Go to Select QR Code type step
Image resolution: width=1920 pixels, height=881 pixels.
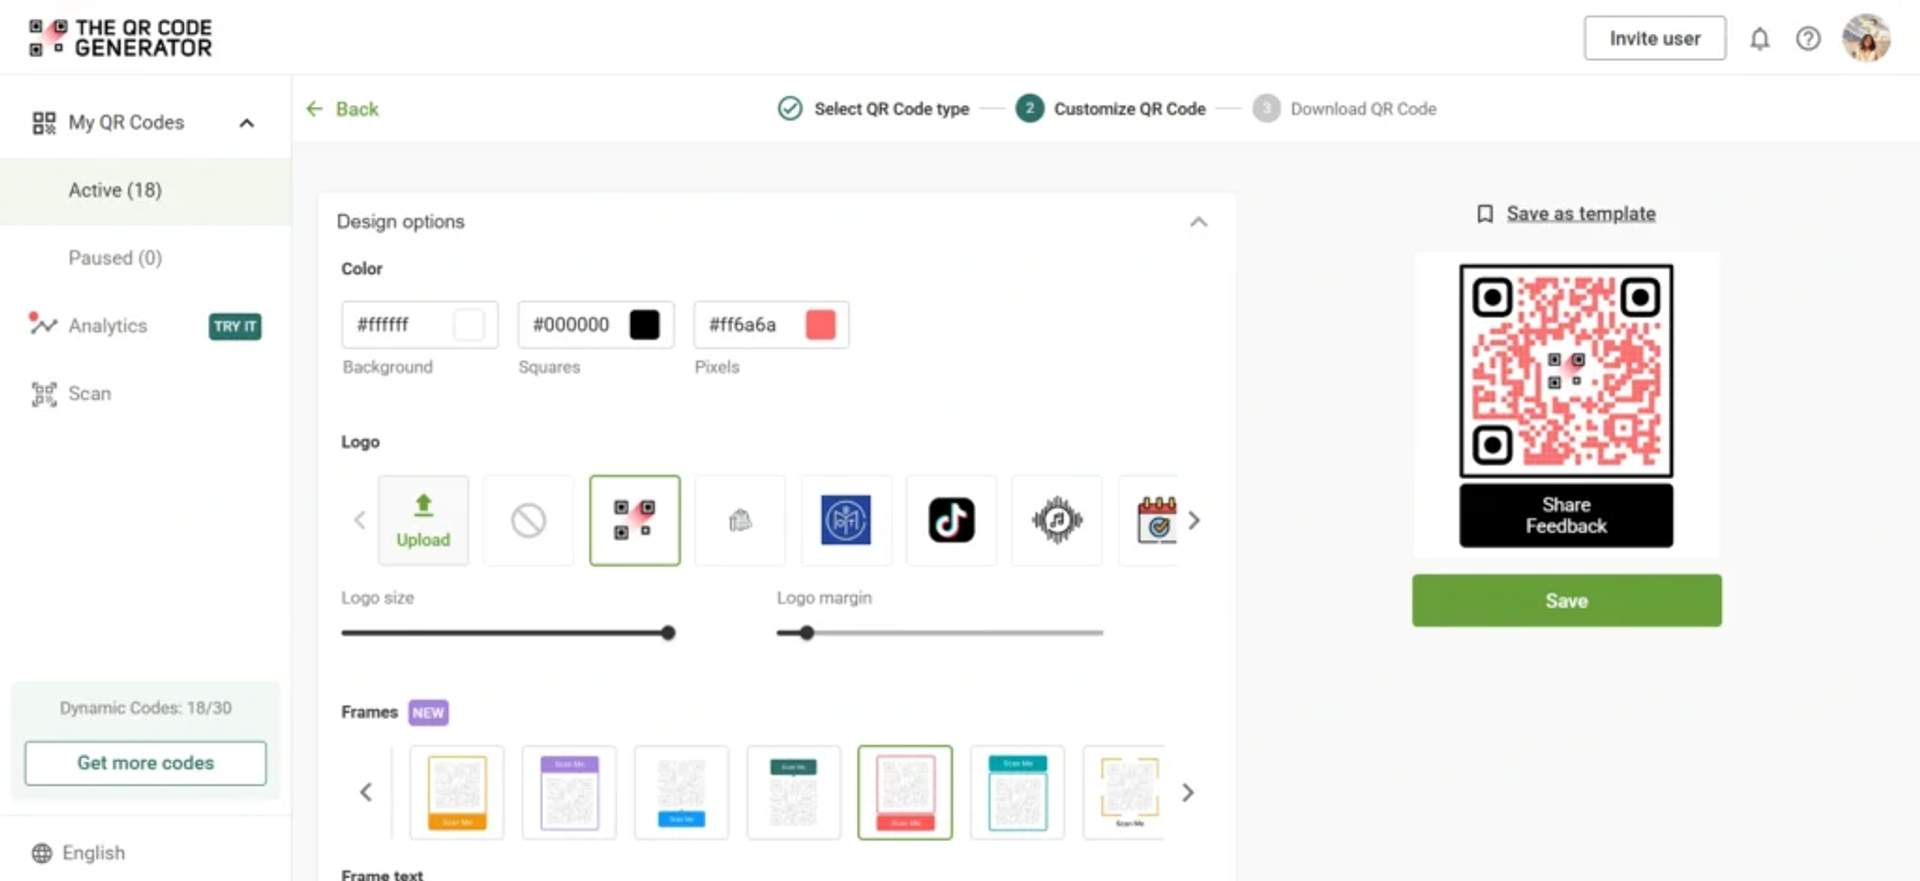[873, 109]
